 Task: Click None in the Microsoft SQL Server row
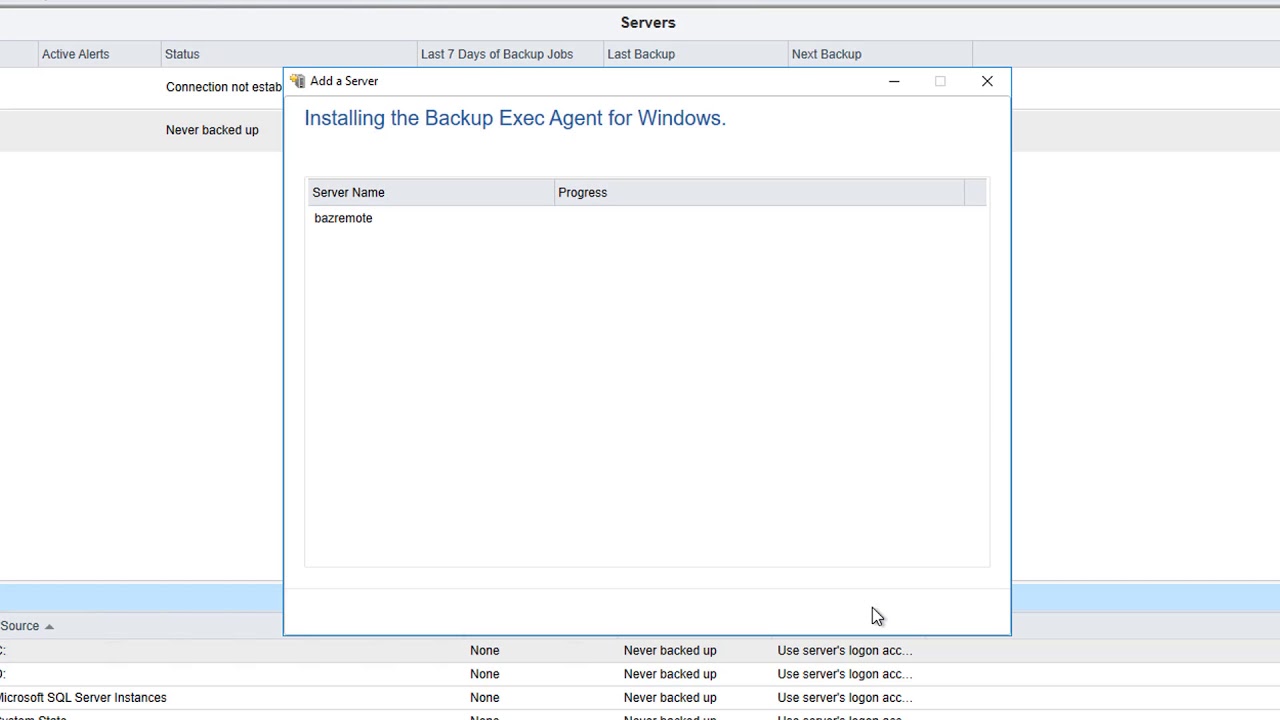(484, 697)
